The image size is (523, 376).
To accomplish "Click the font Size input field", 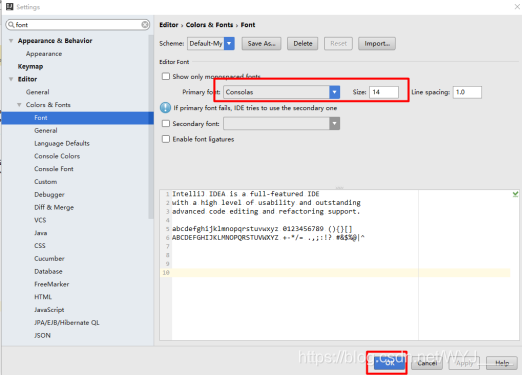I will pos(384,92).
